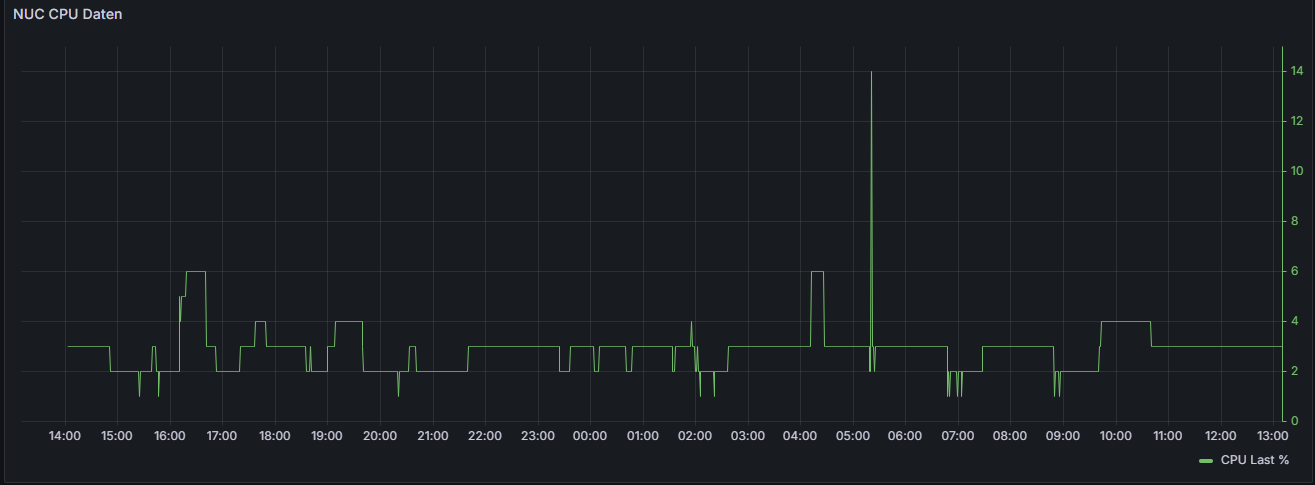Image resolution: width=1315 pixels, height=485 pixels.
Task: Click the 15:00 time axis label
Action: pyautogui.click(x=117, y=436)
